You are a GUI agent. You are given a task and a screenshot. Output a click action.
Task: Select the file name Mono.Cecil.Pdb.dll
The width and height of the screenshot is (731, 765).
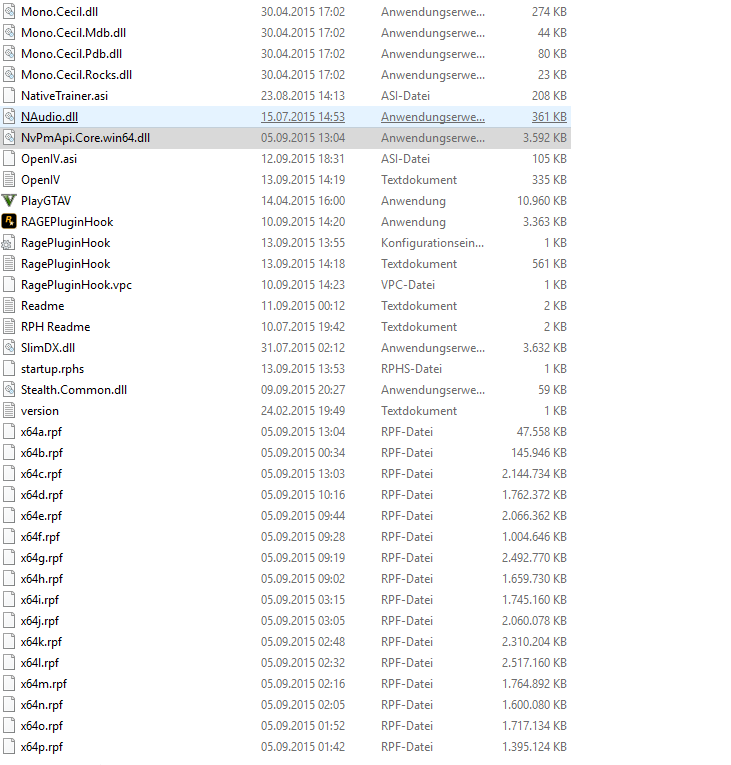(x=71, y=54)
